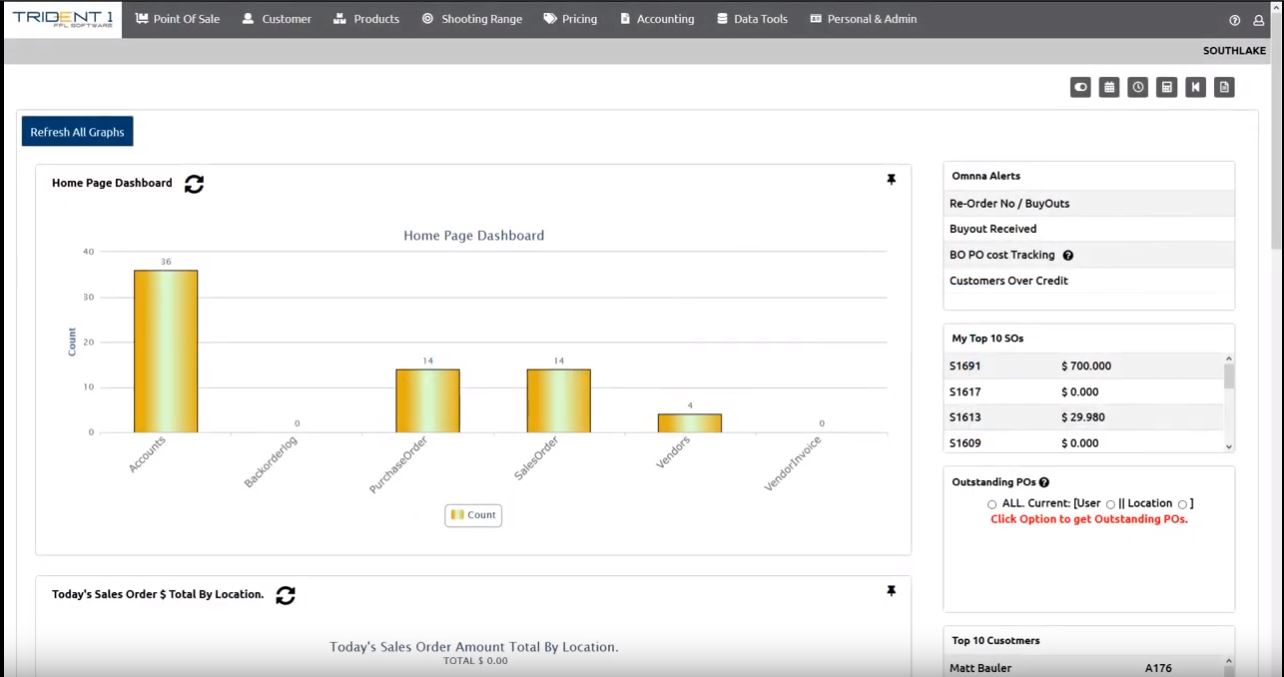Click the skip-to-first arrow icon
This screenshot has width=1284, height=677.
(1195, 88)
